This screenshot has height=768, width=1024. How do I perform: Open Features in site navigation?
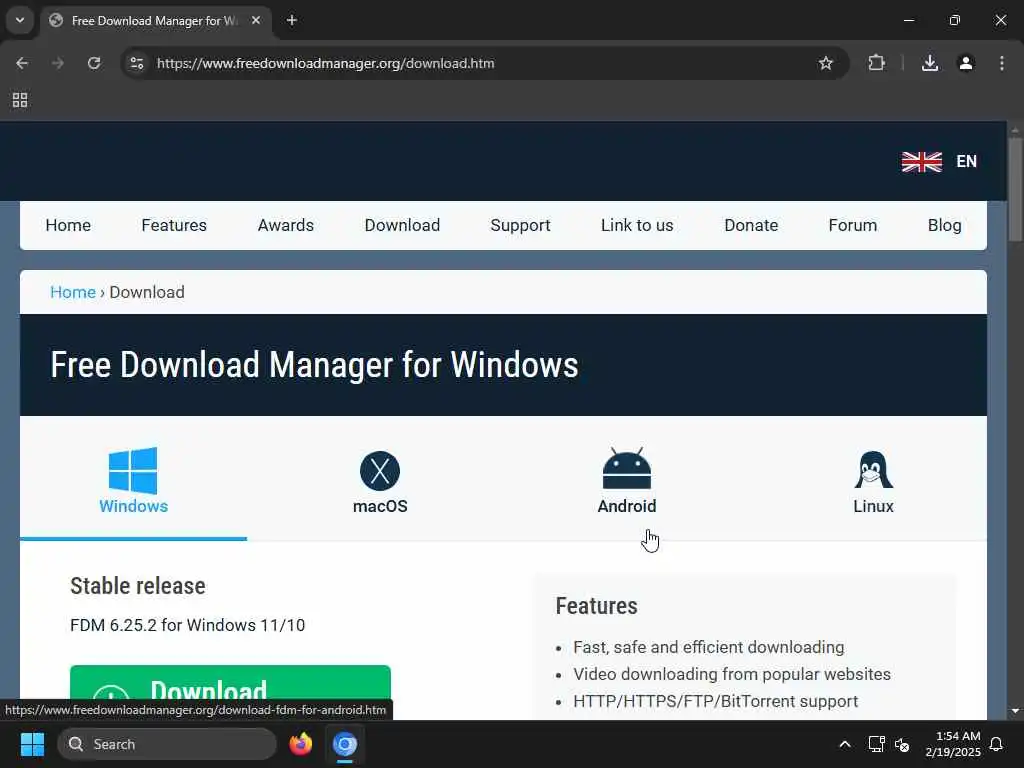coord(174,225)
